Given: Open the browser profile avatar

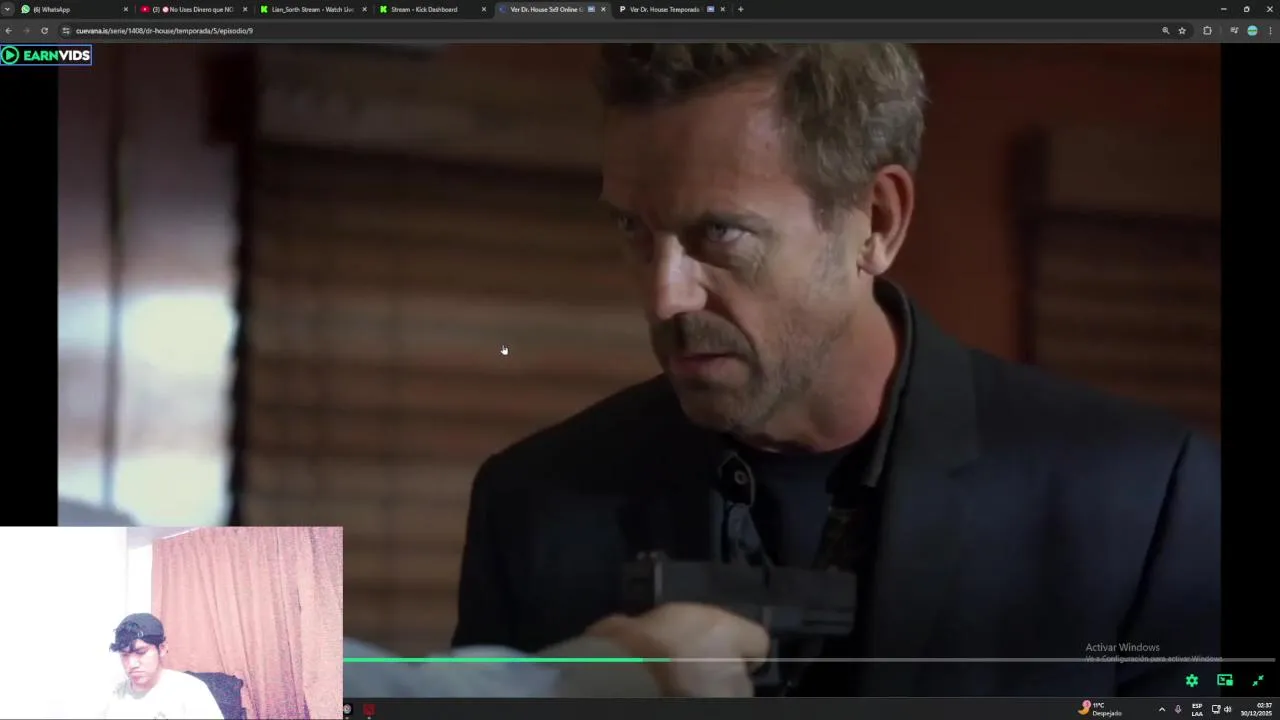Looking at the screenshot, I should tap(1252, 31).
